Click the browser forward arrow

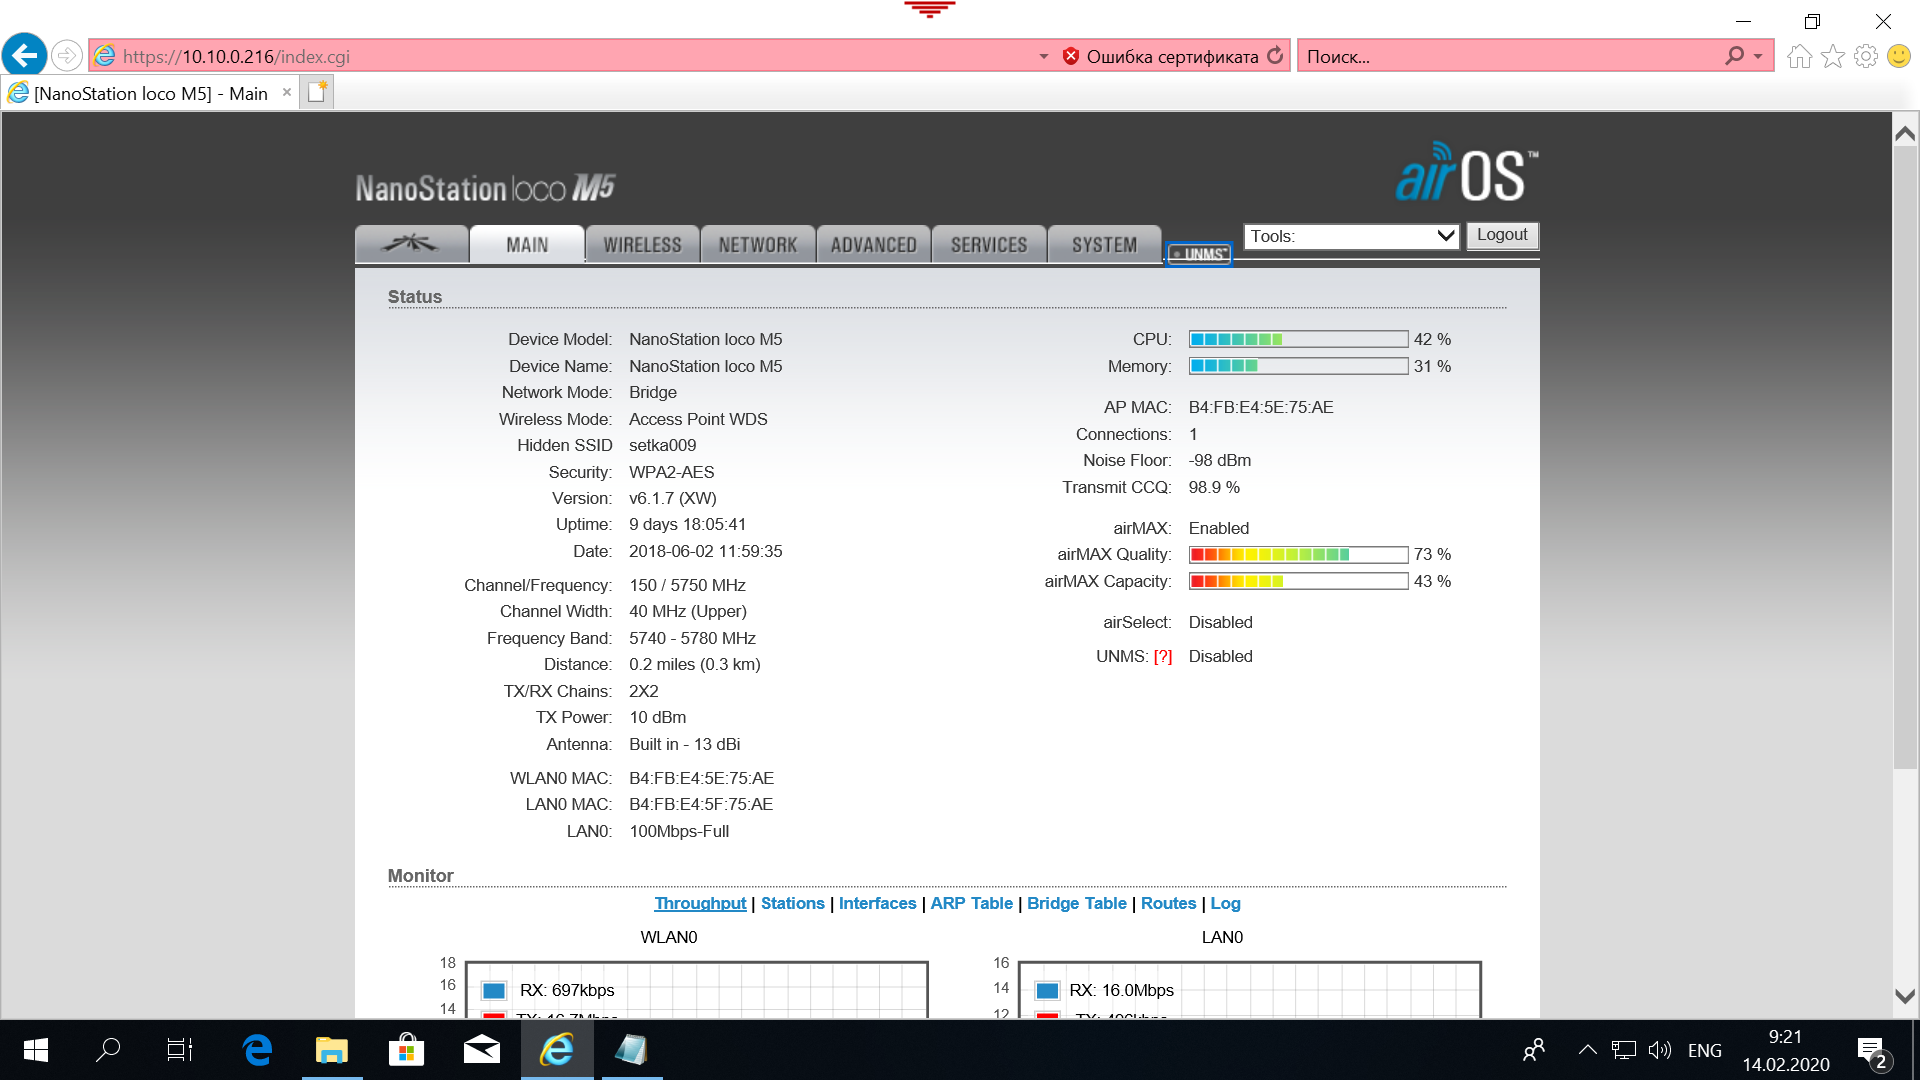67,55
